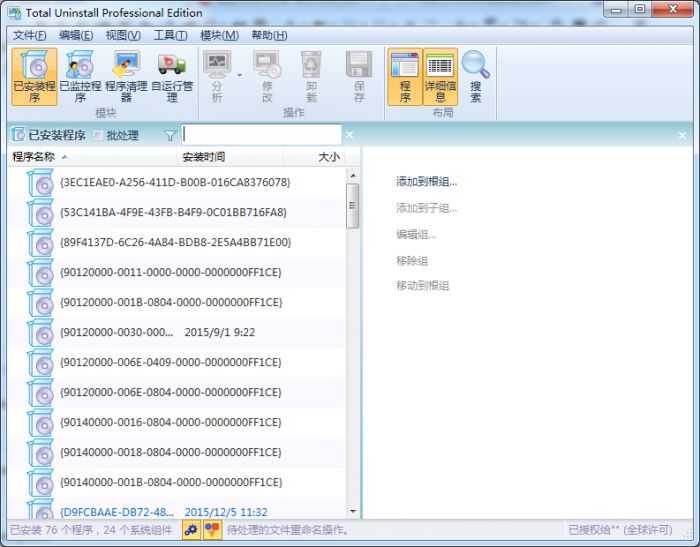The height and width of the screenshot is (547, 700).
Task: Open the 搜索 magnifier tool
Action: point(475,76)
